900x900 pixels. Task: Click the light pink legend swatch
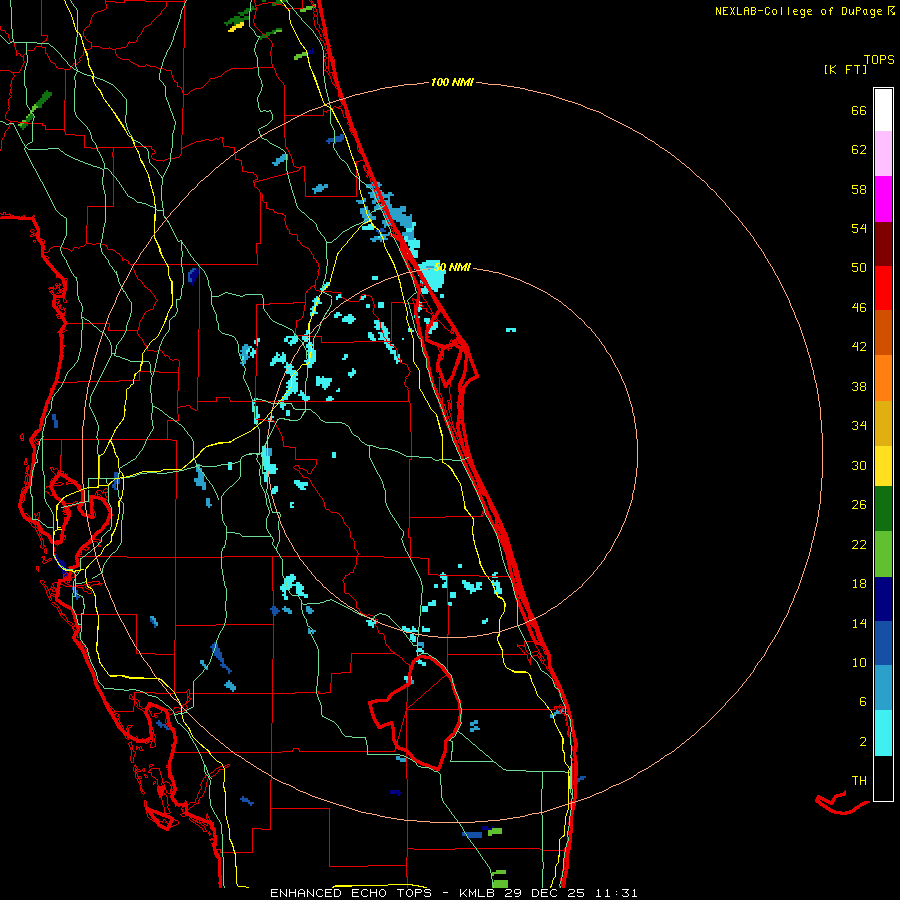[883, 154]
